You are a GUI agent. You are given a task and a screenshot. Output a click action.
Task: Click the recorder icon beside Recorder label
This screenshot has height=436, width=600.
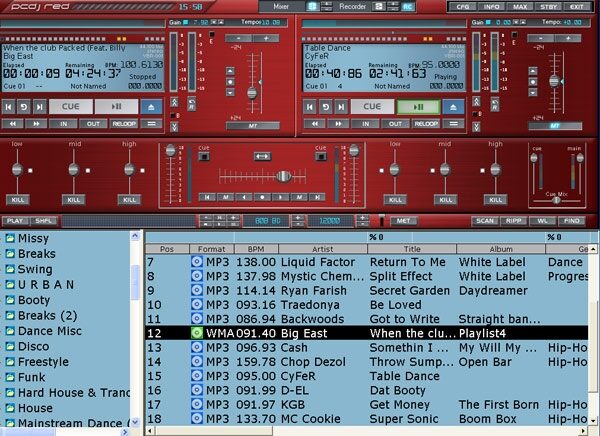[x=379, y=7]
